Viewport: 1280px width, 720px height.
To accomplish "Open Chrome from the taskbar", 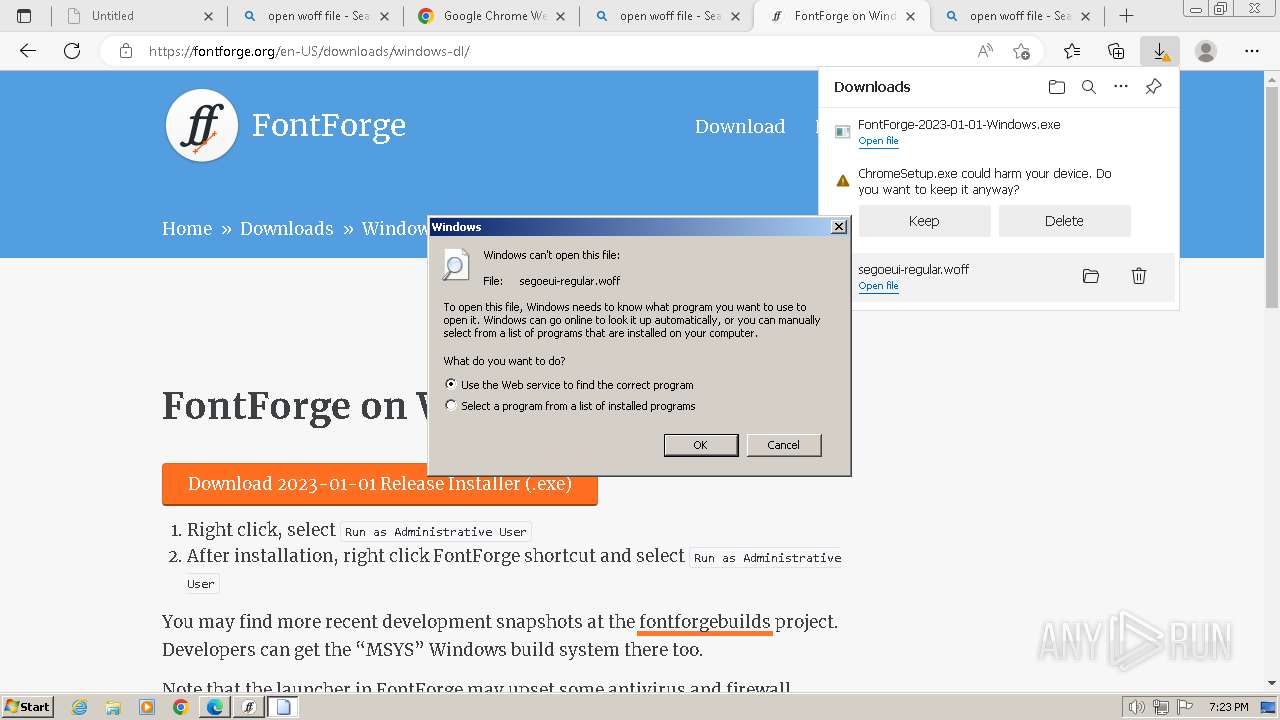I will click(x=180, y=707).
